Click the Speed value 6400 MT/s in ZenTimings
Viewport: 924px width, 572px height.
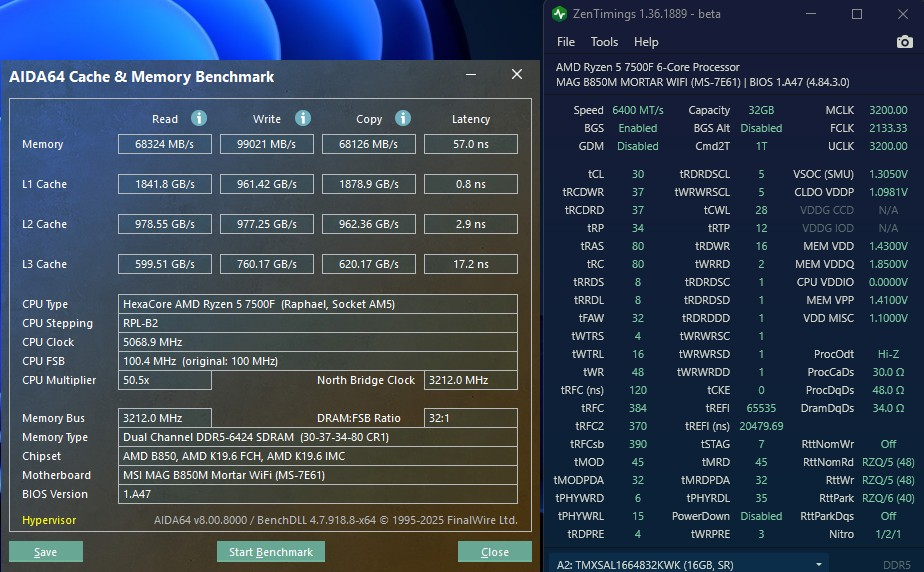638,110
